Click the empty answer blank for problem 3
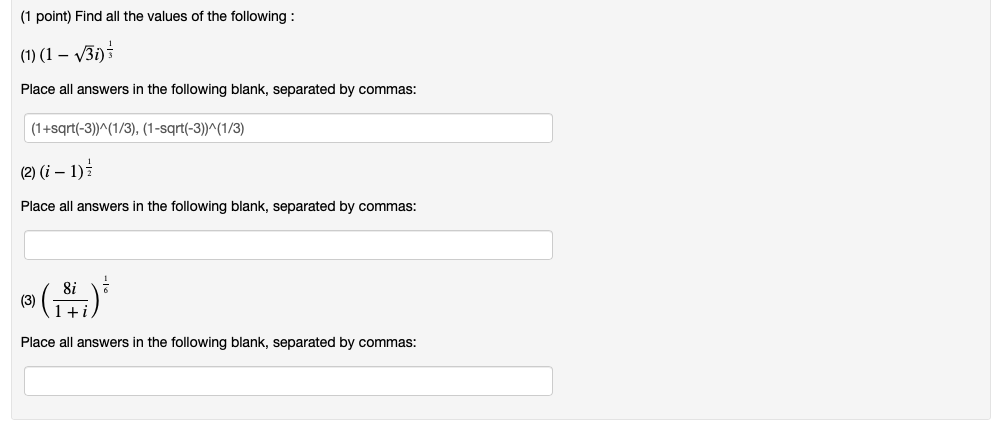 coord(288,381)
